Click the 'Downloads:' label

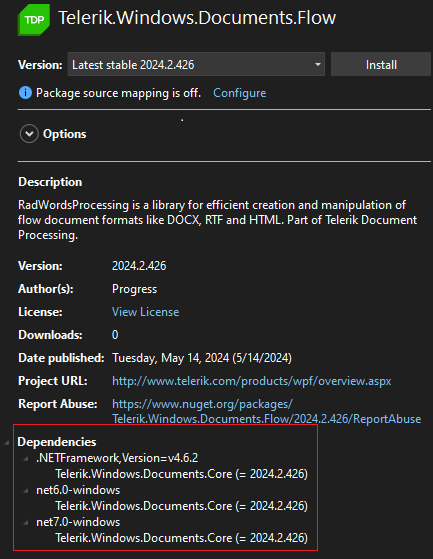(50, 335)
